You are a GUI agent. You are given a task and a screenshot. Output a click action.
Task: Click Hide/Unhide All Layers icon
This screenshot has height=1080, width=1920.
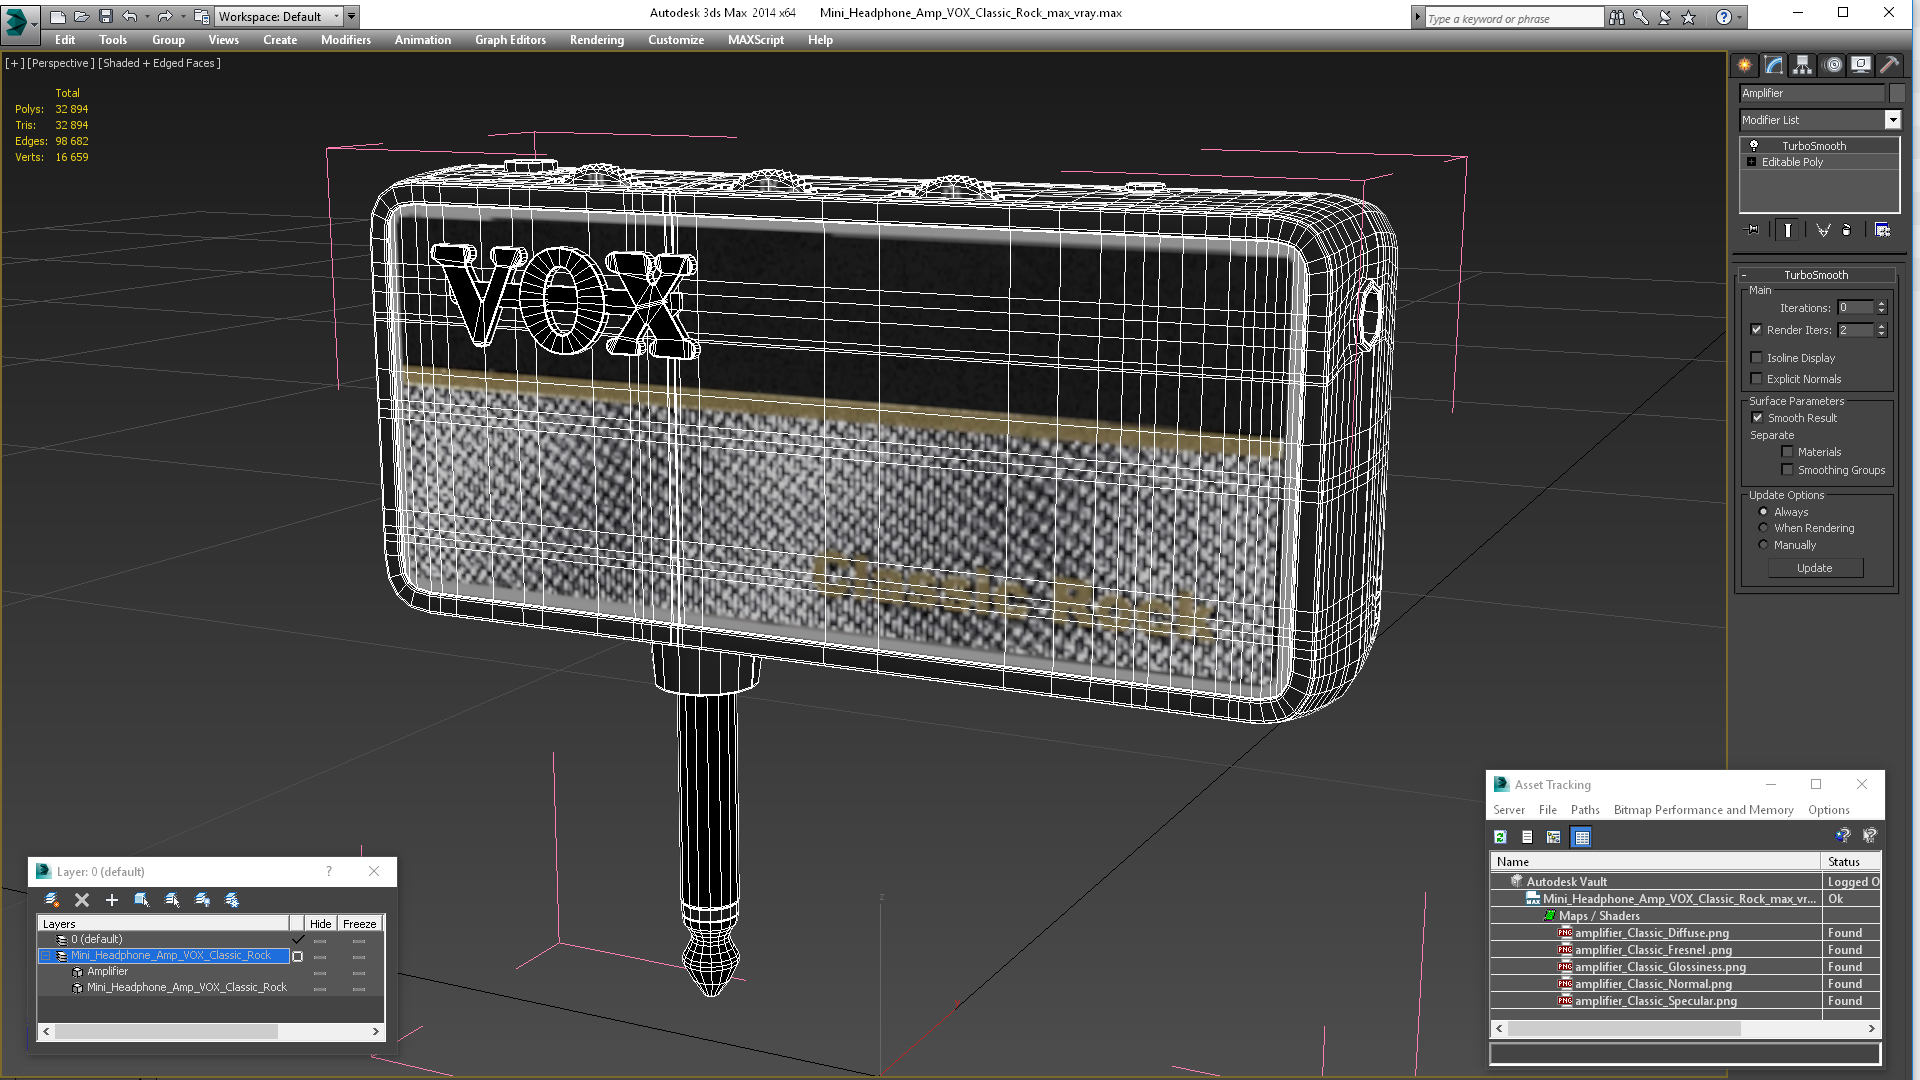[202, 900]
